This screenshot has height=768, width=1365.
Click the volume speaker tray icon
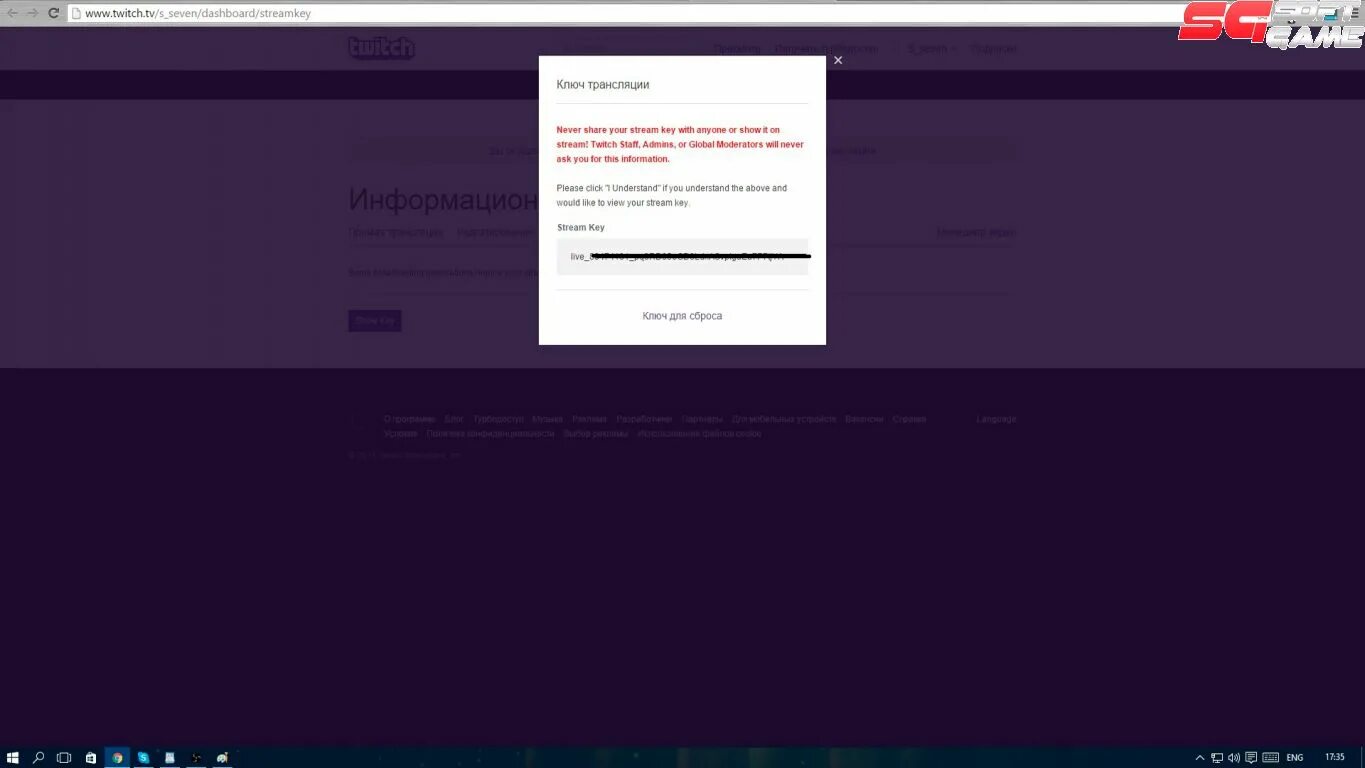click(1234, 757)
